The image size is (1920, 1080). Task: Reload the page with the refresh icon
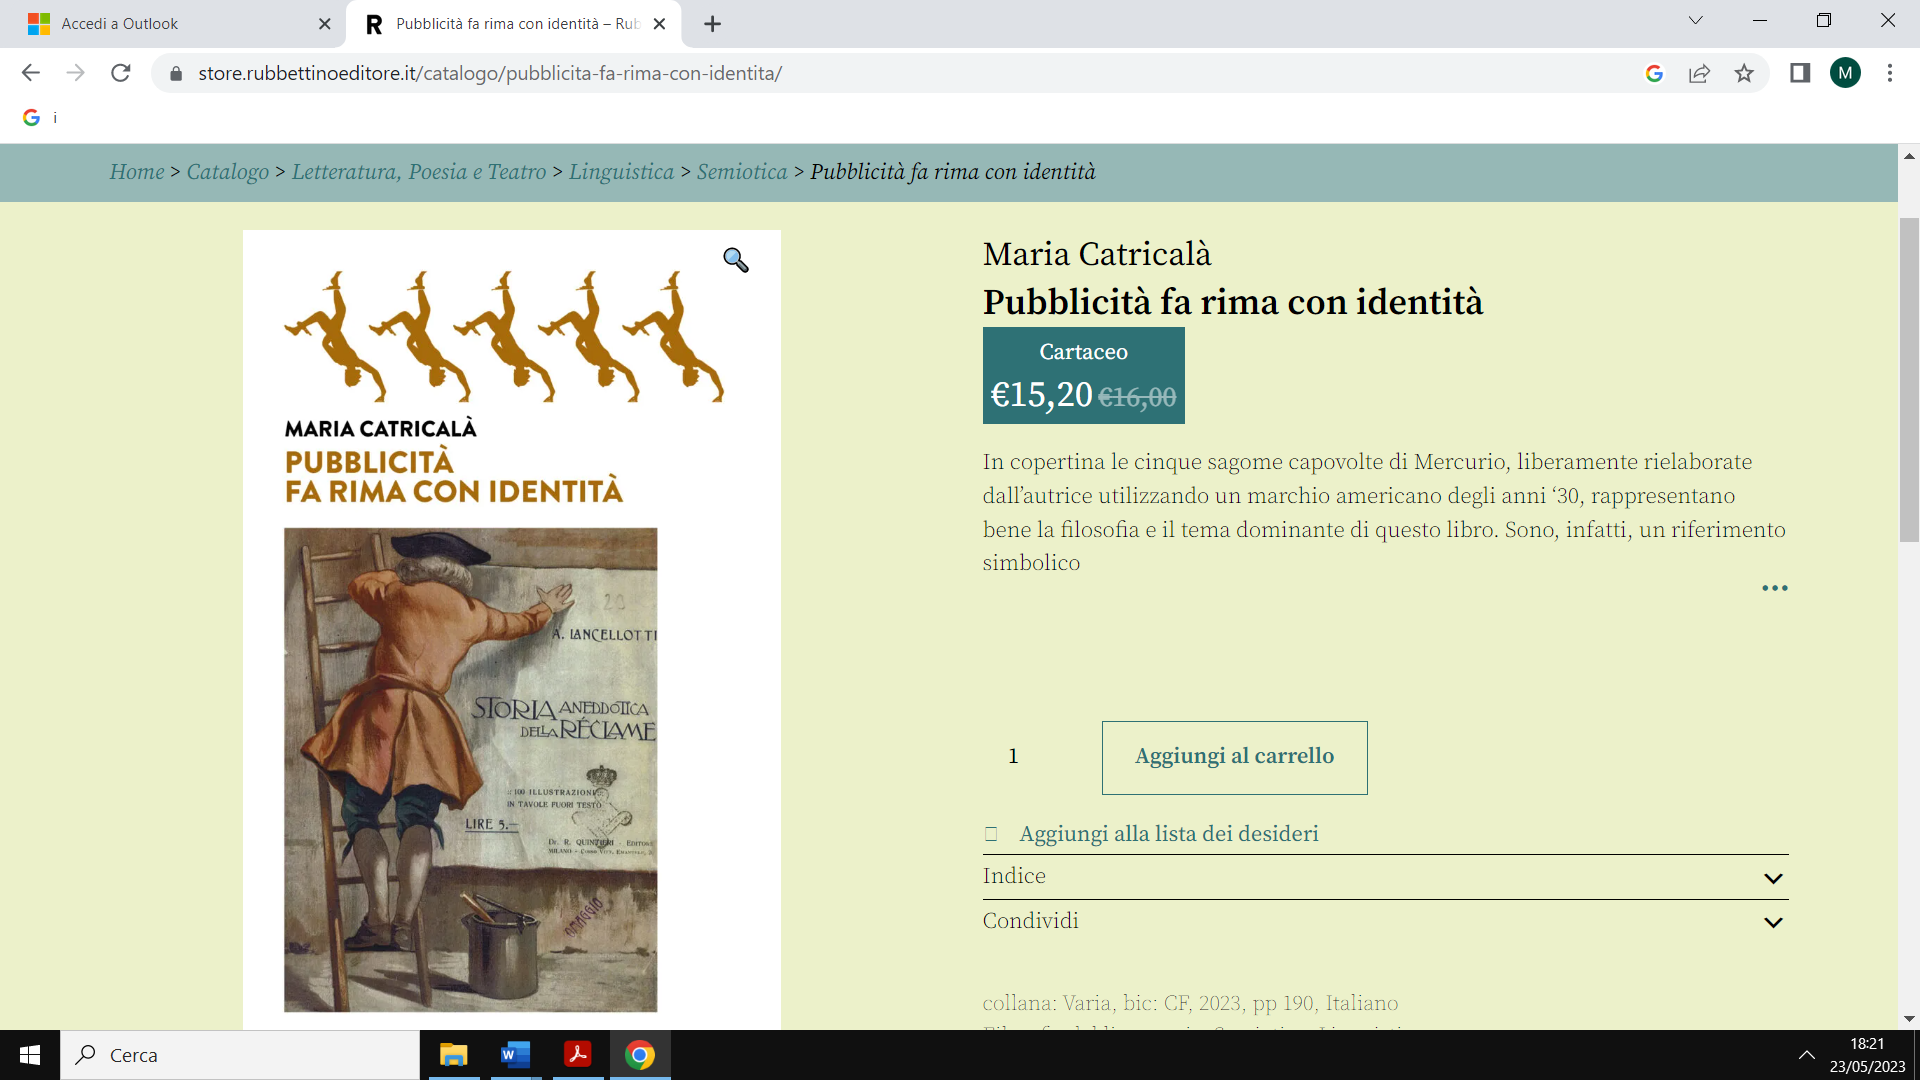click(121, 73)
